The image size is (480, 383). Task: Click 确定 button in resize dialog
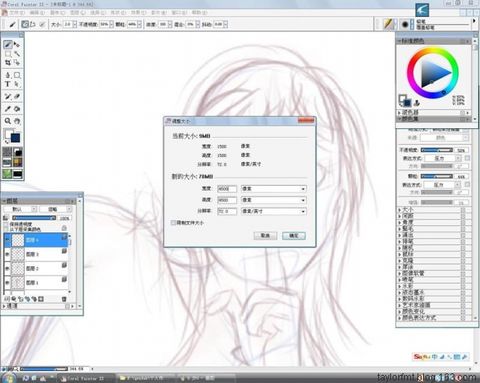[294, 236]
